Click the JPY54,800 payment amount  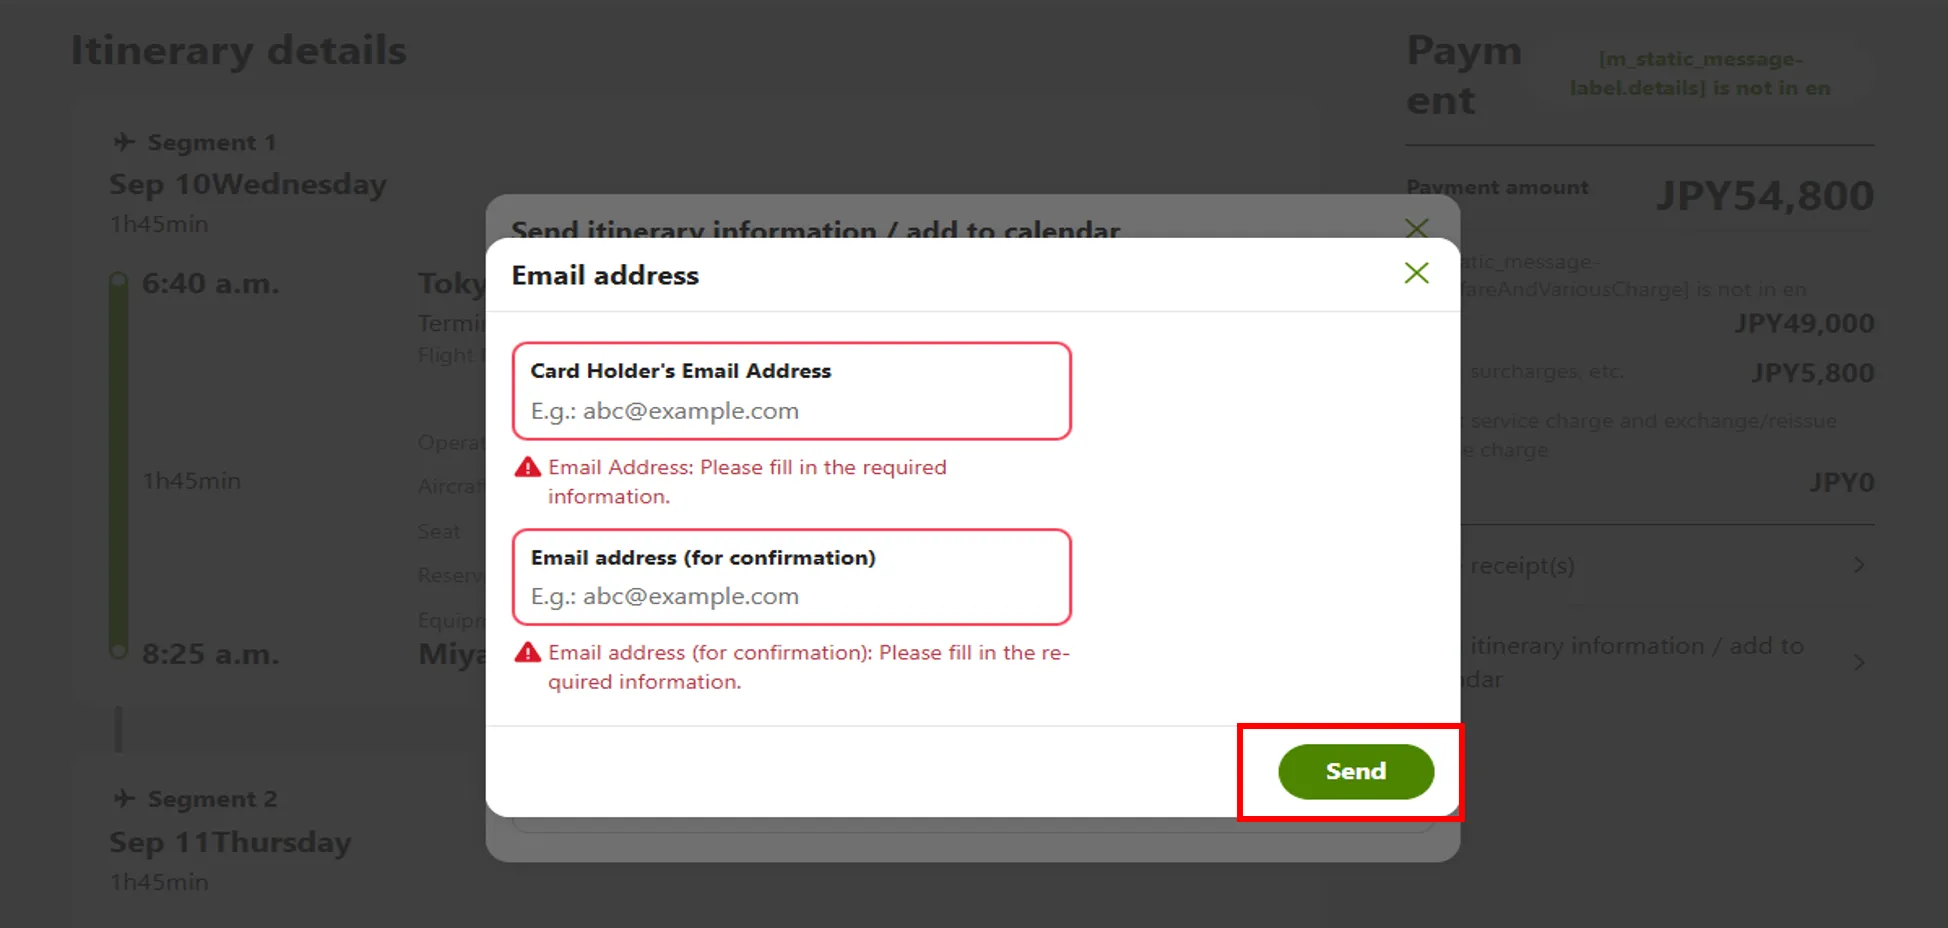(1765, 196)
